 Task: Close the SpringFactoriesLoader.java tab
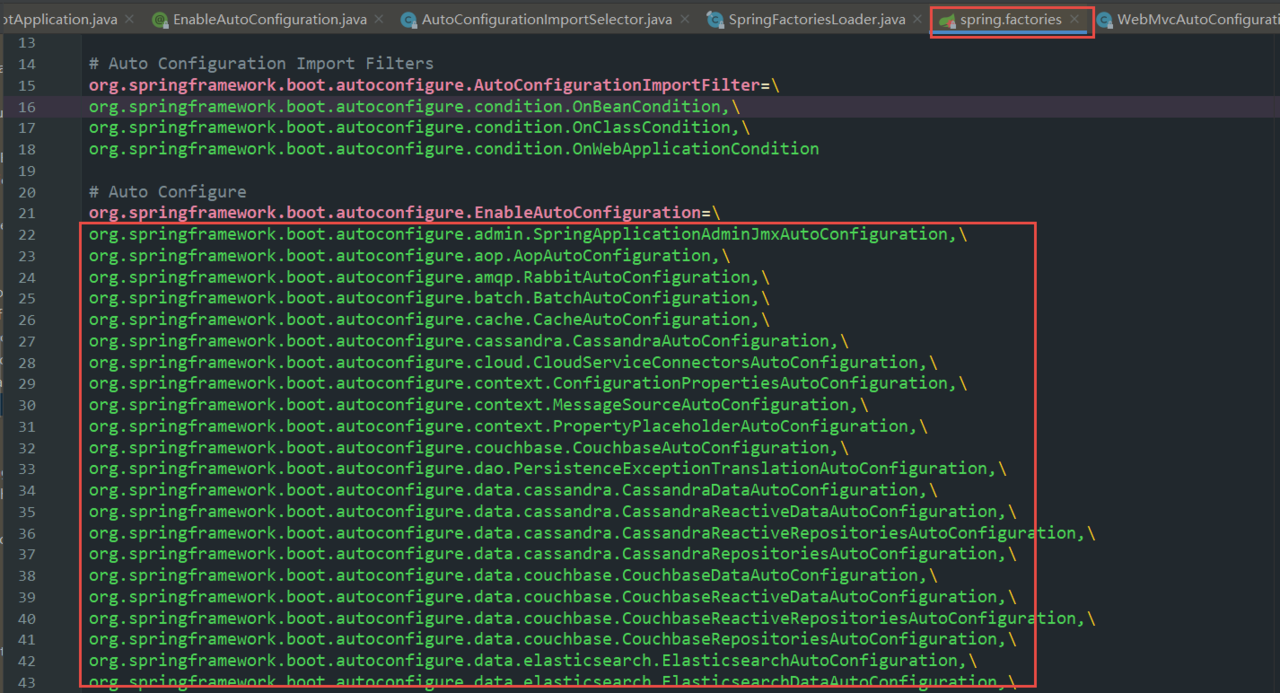click(918, 19)
